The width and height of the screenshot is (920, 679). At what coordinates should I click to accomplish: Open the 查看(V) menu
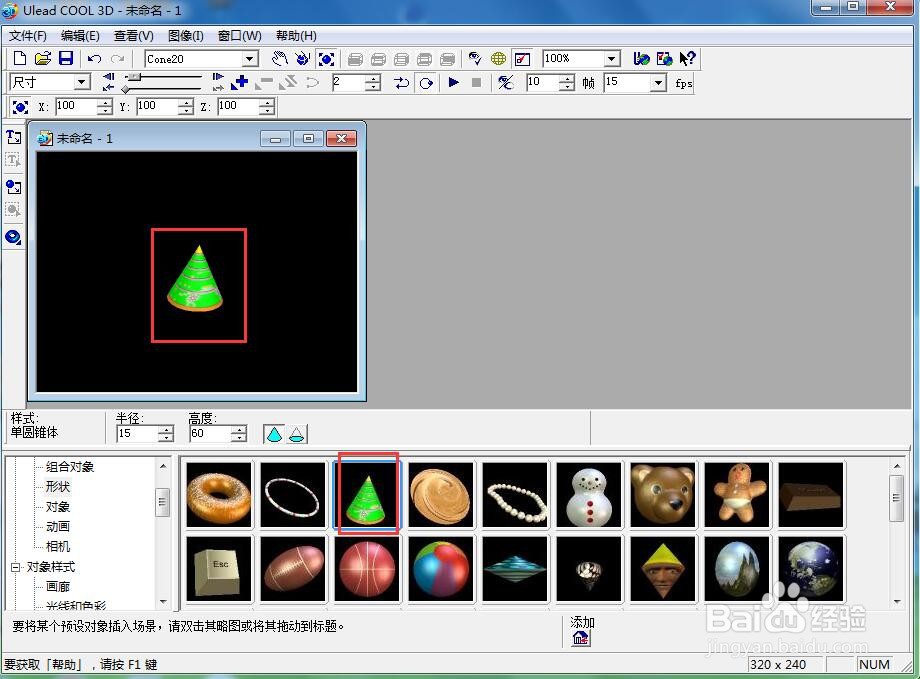pos(133,36)
